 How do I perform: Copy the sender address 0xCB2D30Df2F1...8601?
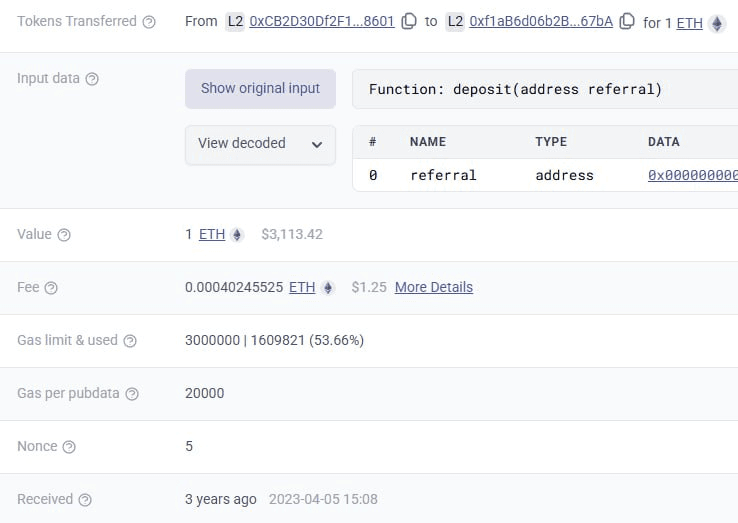(x=409, y=22)
